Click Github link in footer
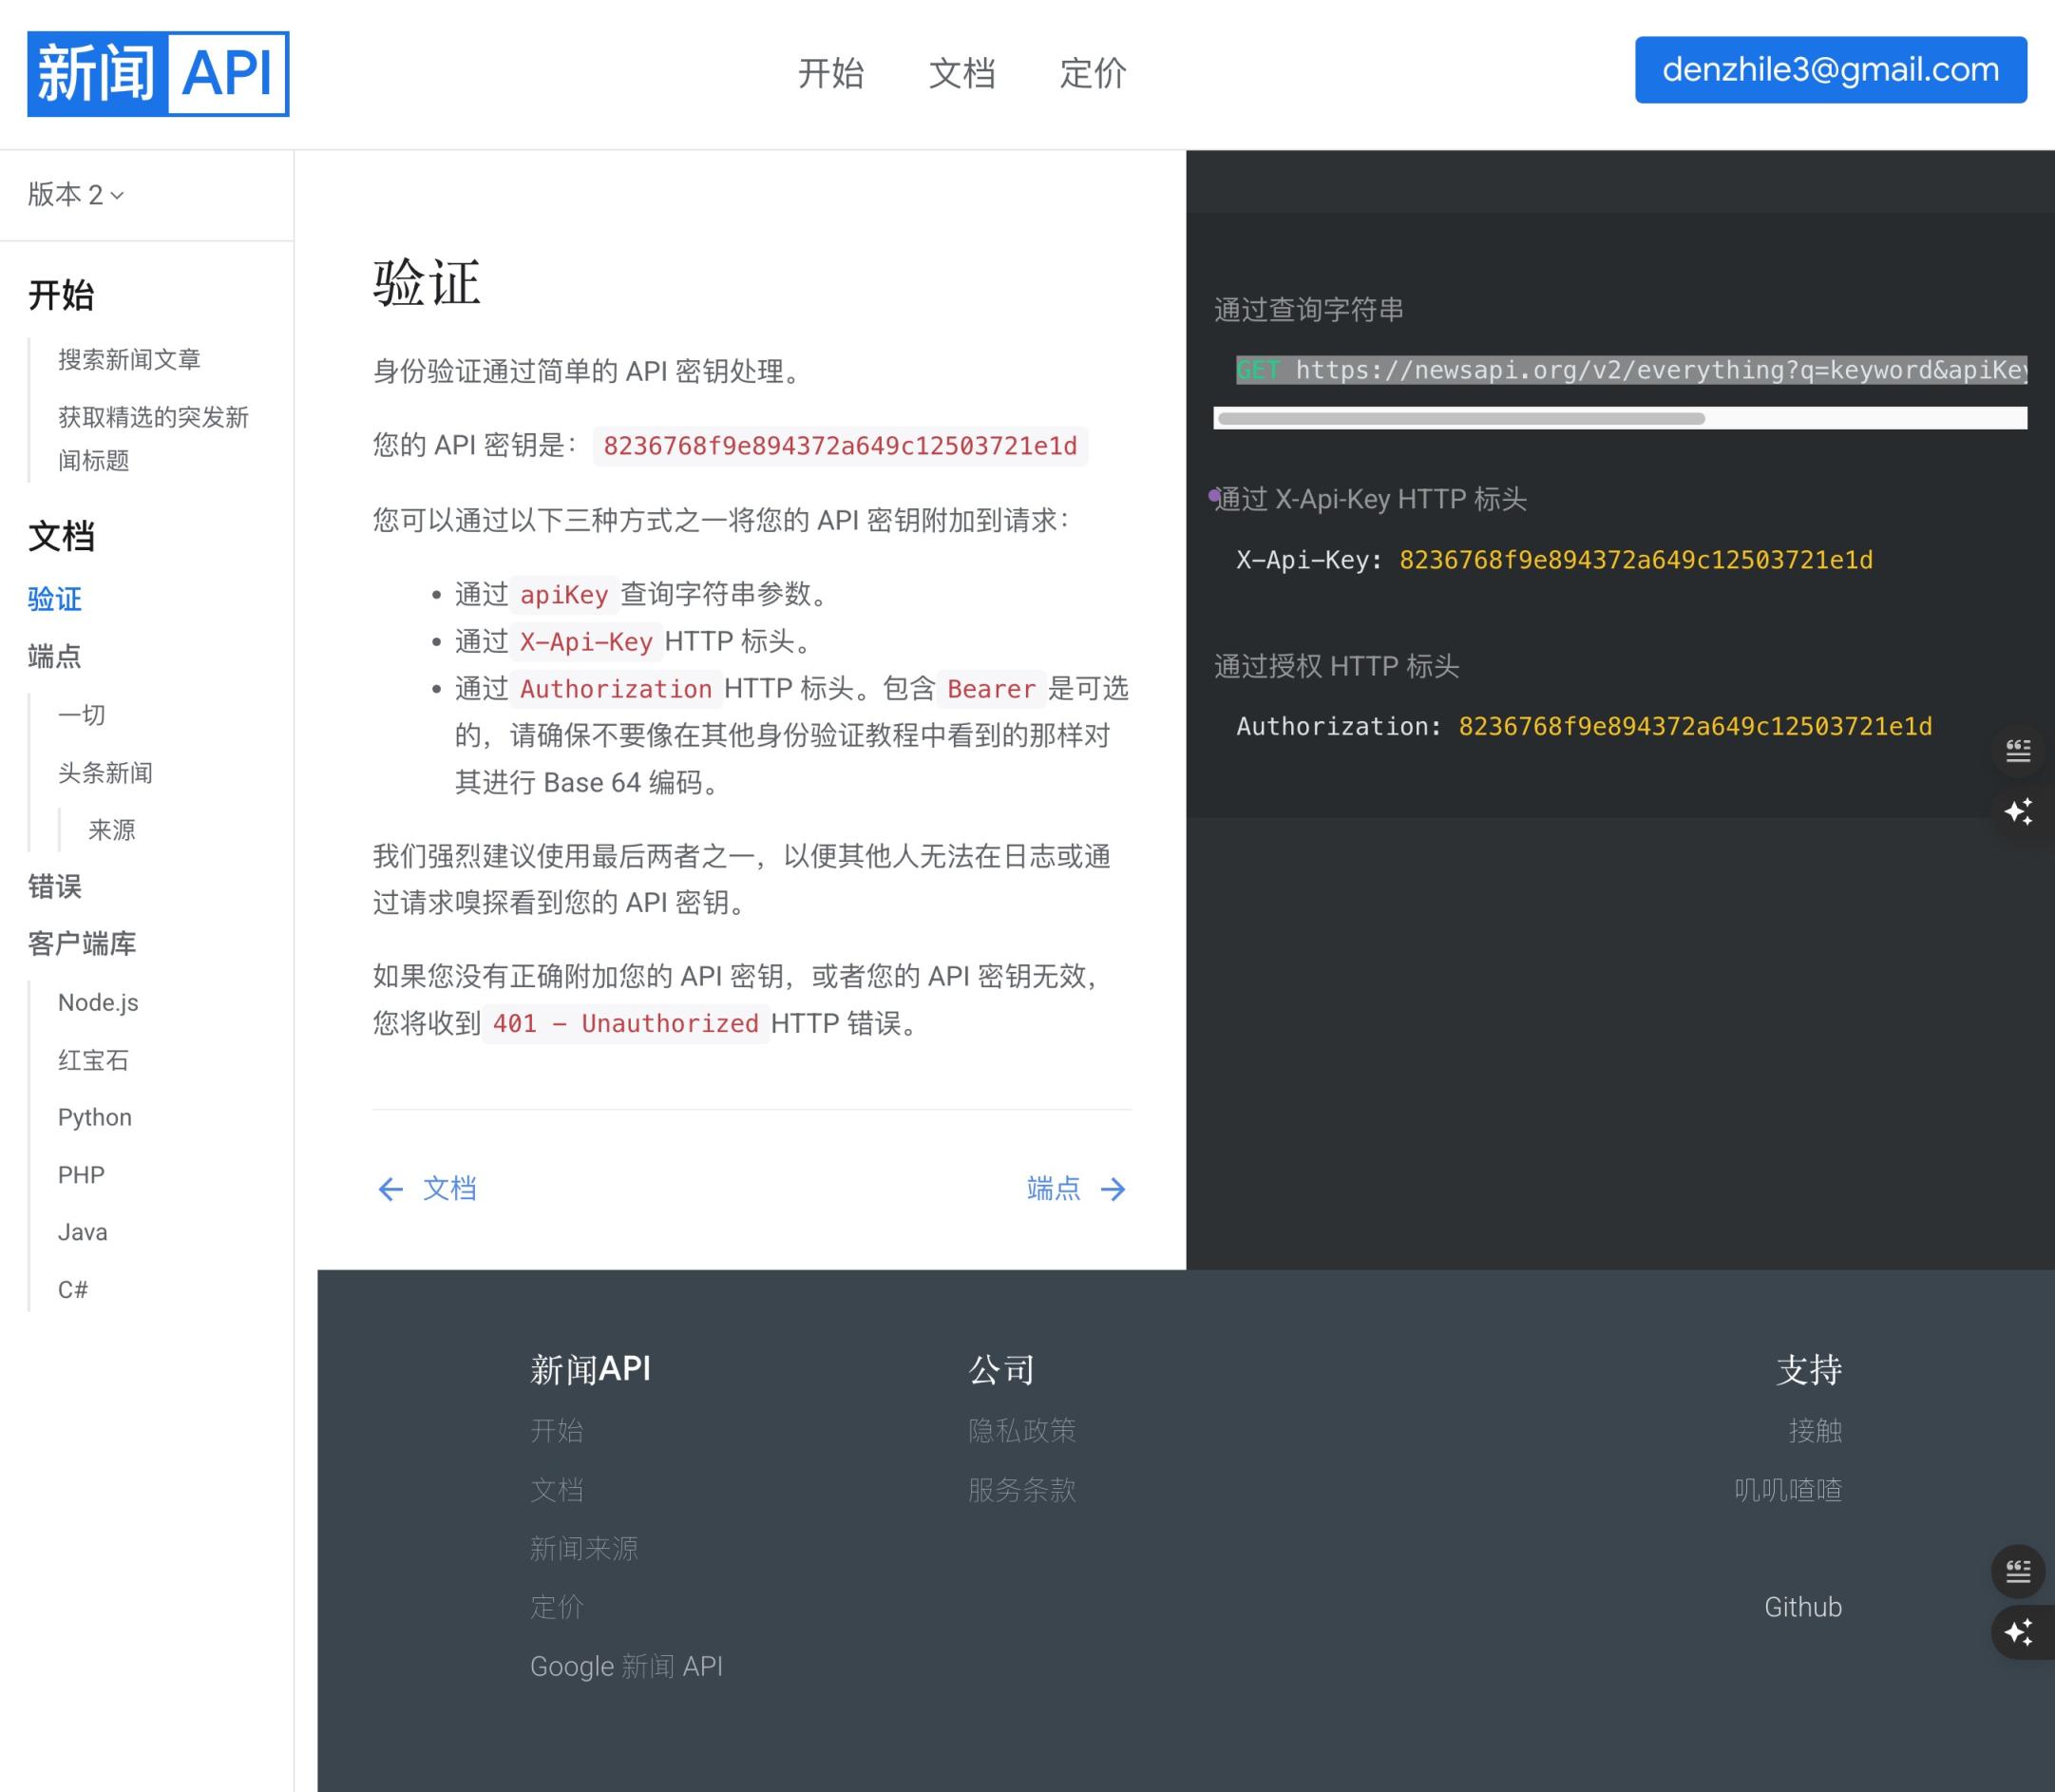The width and height of the screenshot is (2055, 1792). pos(1802,1607)
